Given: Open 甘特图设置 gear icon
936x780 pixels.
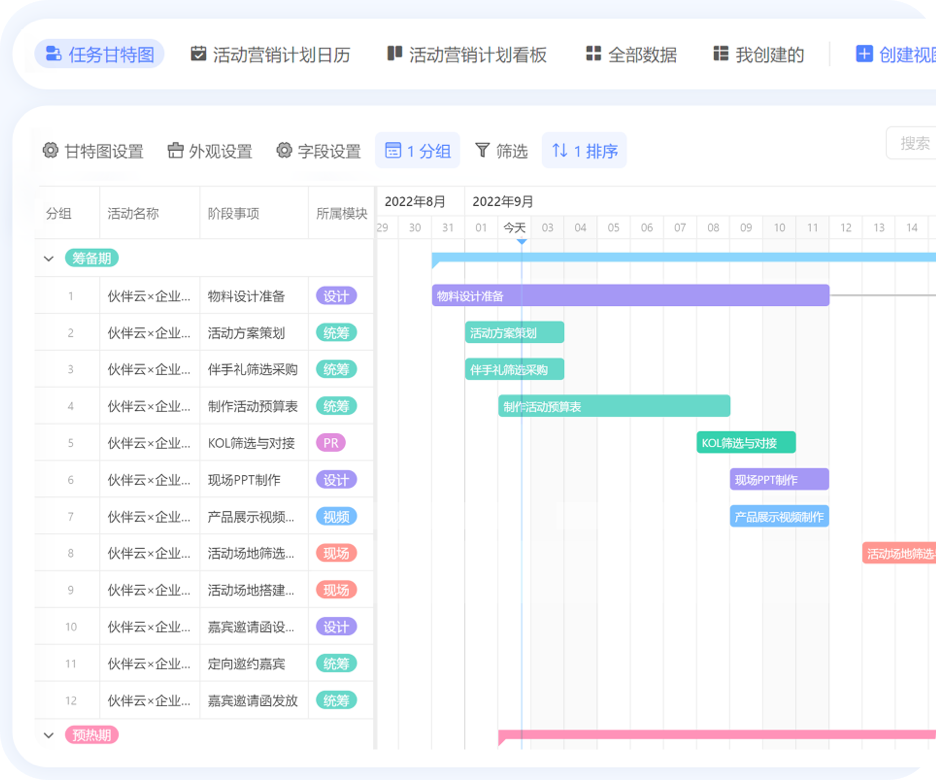Looking at the screenshot, I should pos(51,151).
